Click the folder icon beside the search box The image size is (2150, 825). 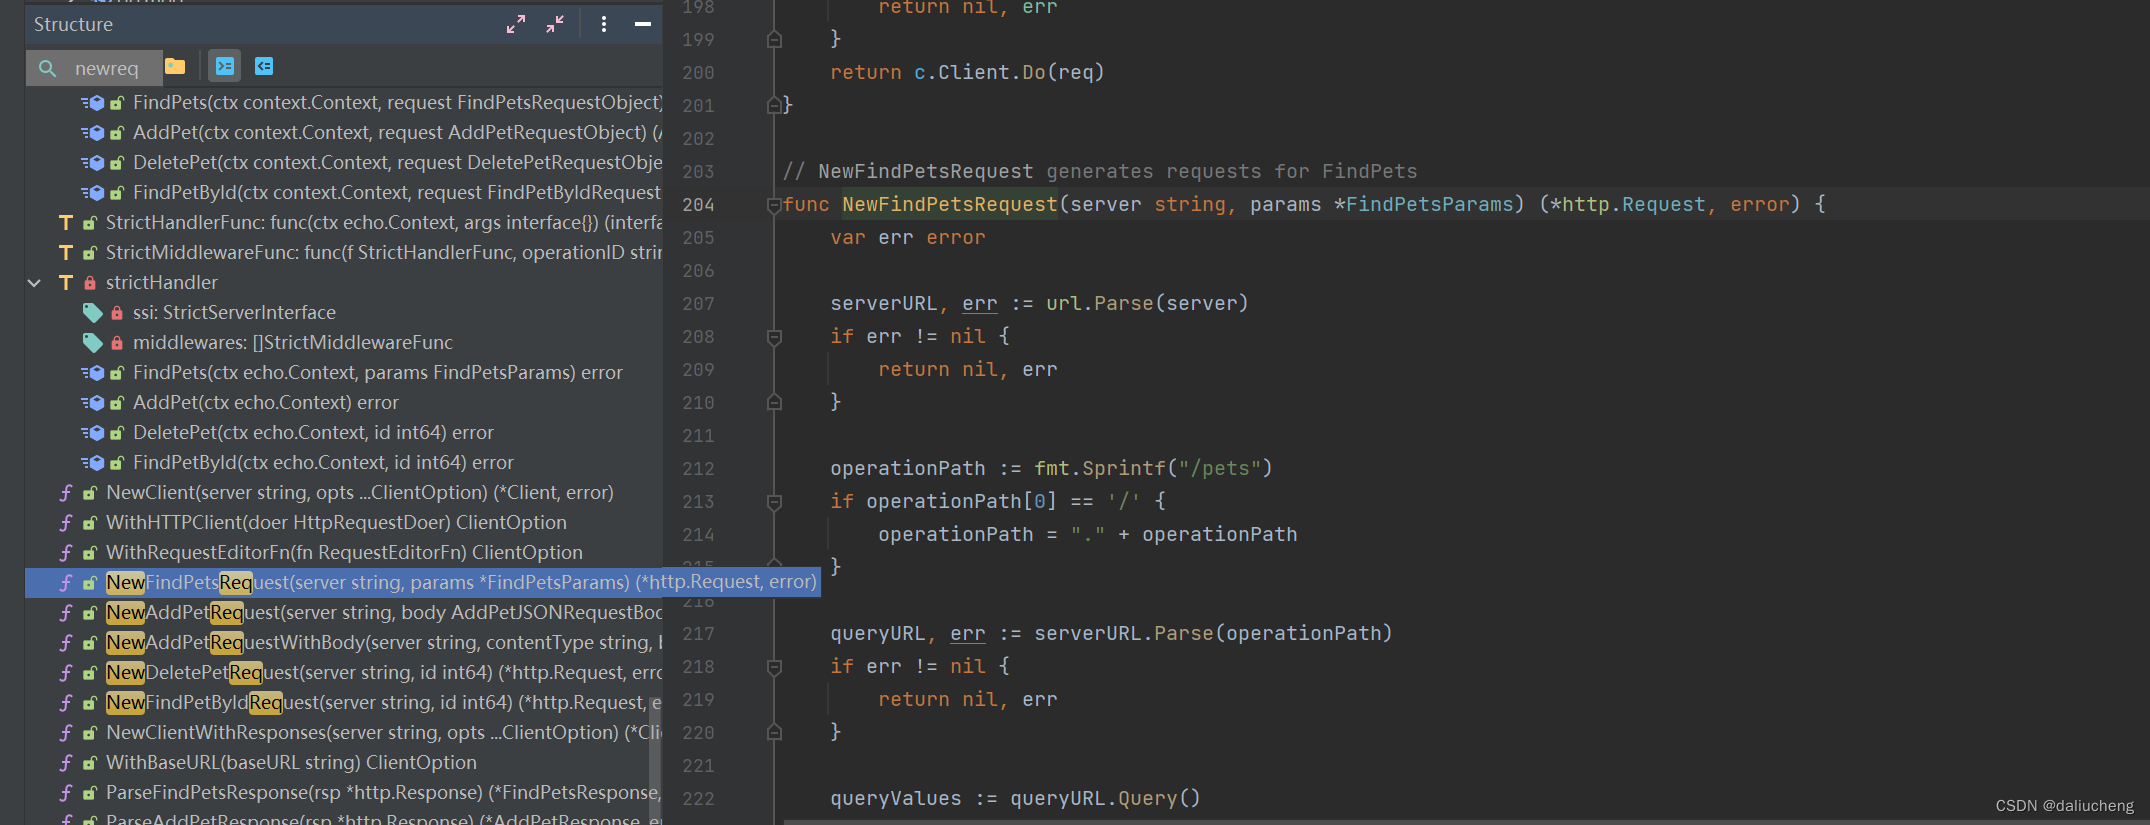(175, 67)
